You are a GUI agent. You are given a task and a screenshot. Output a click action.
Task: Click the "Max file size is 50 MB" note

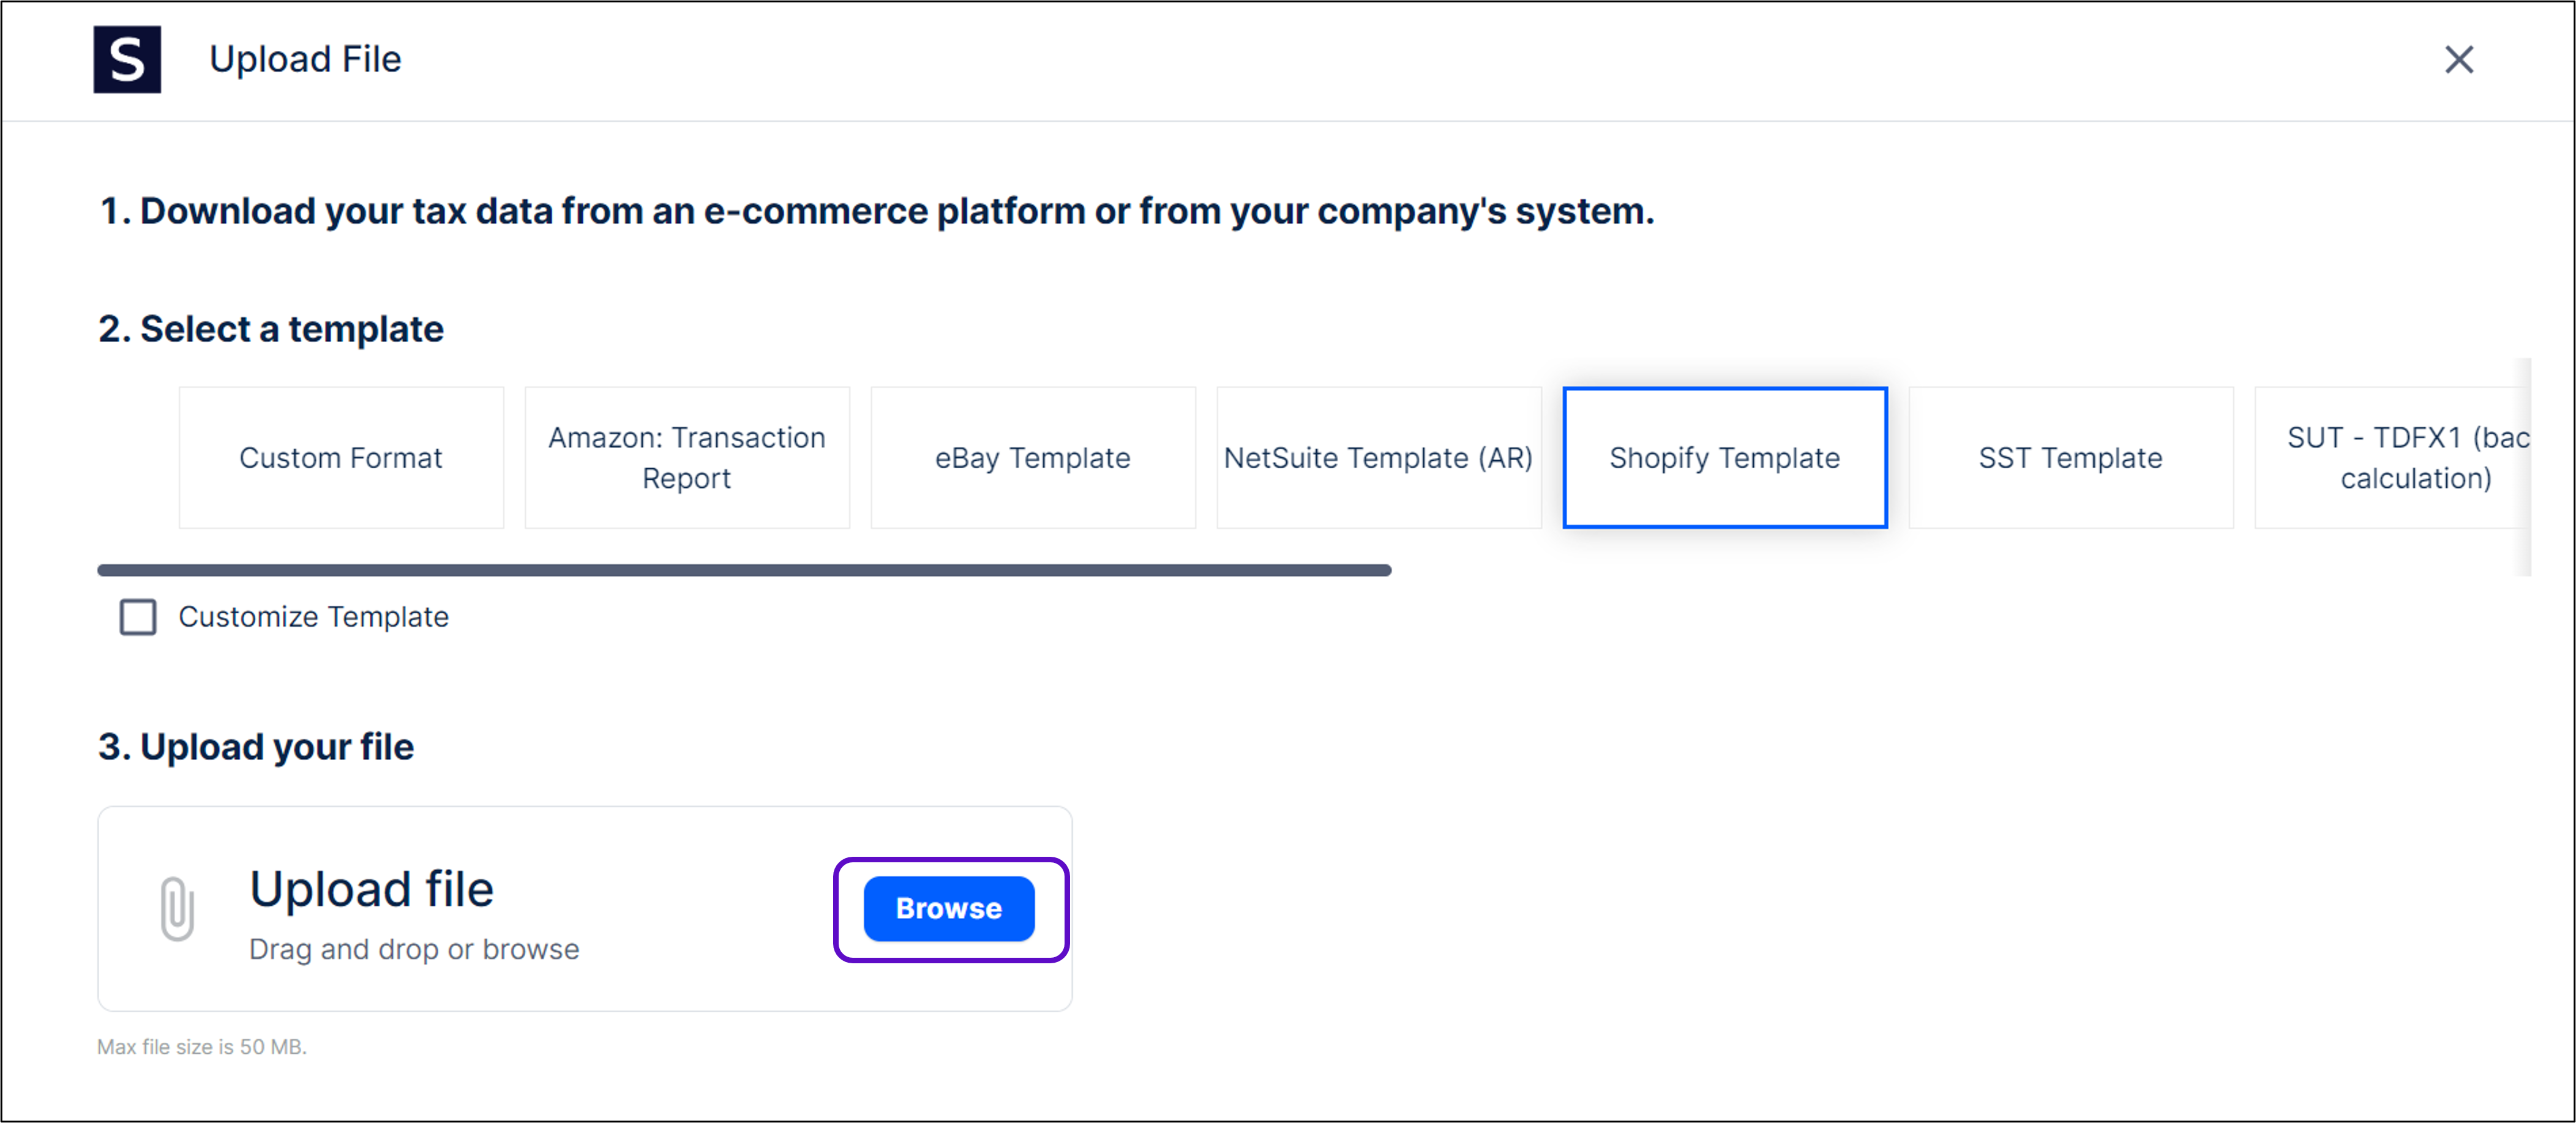tap(202, 1047)
